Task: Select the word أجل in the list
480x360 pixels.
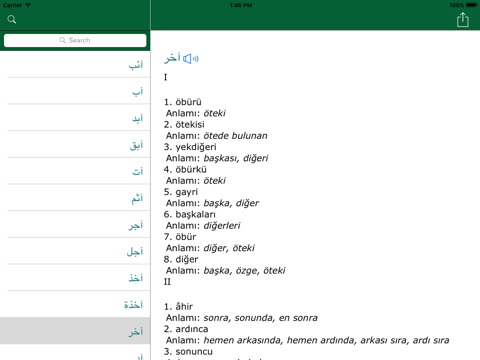Action: [x=75, y=251]
